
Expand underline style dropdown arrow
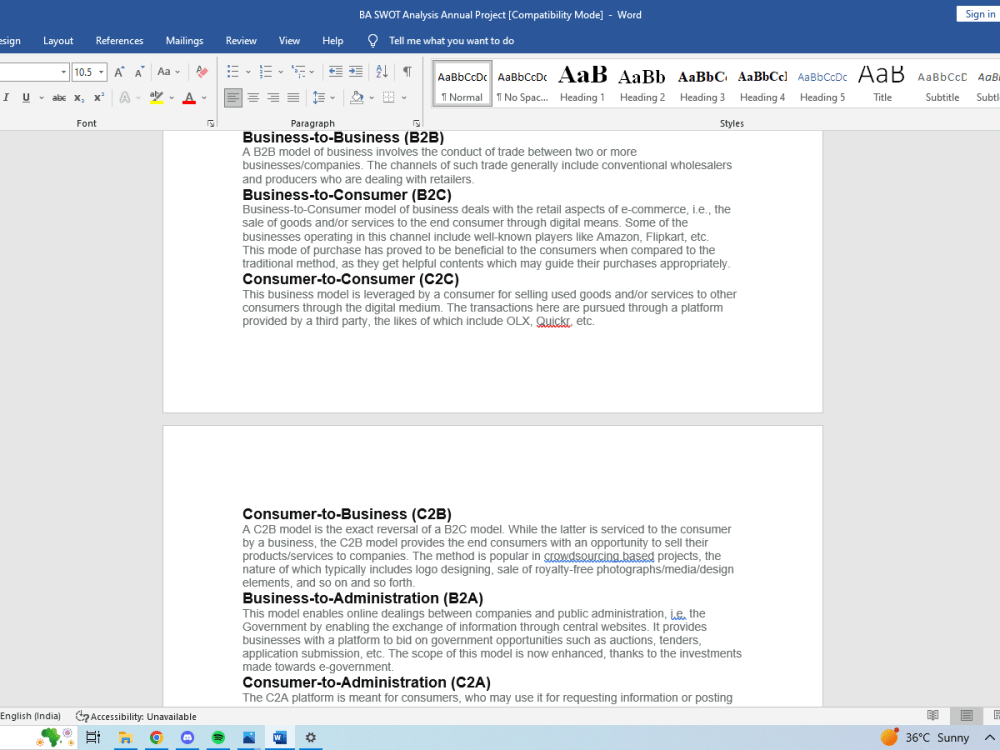coord(41,98)
